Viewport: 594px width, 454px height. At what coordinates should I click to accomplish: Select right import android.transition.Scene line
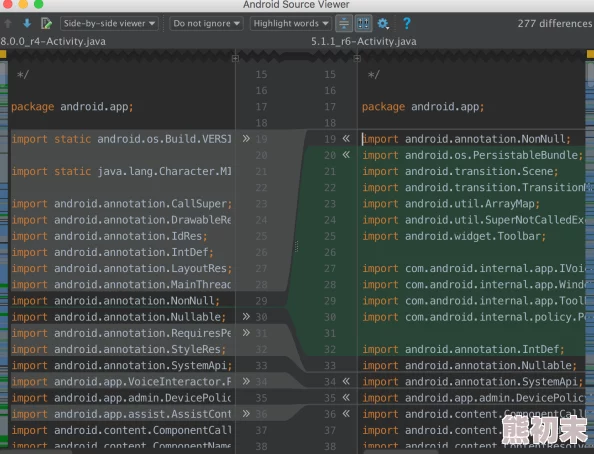[x=460, y=171]
